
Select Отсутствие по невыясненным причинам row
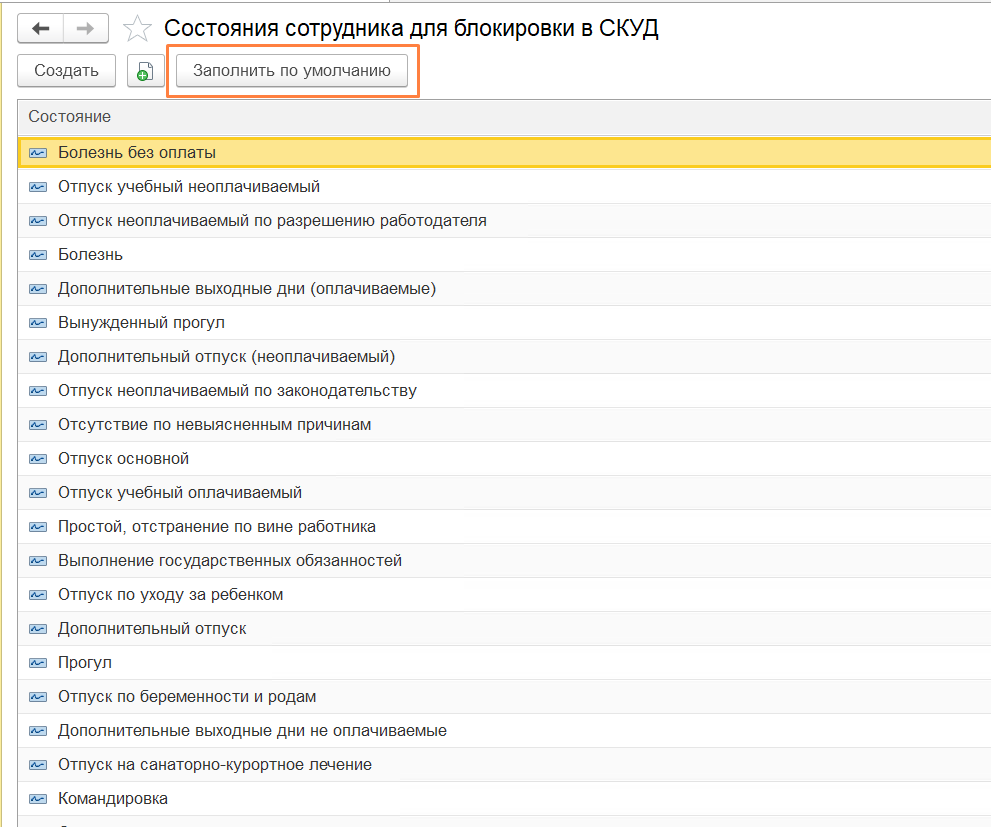tap(214, 425)
